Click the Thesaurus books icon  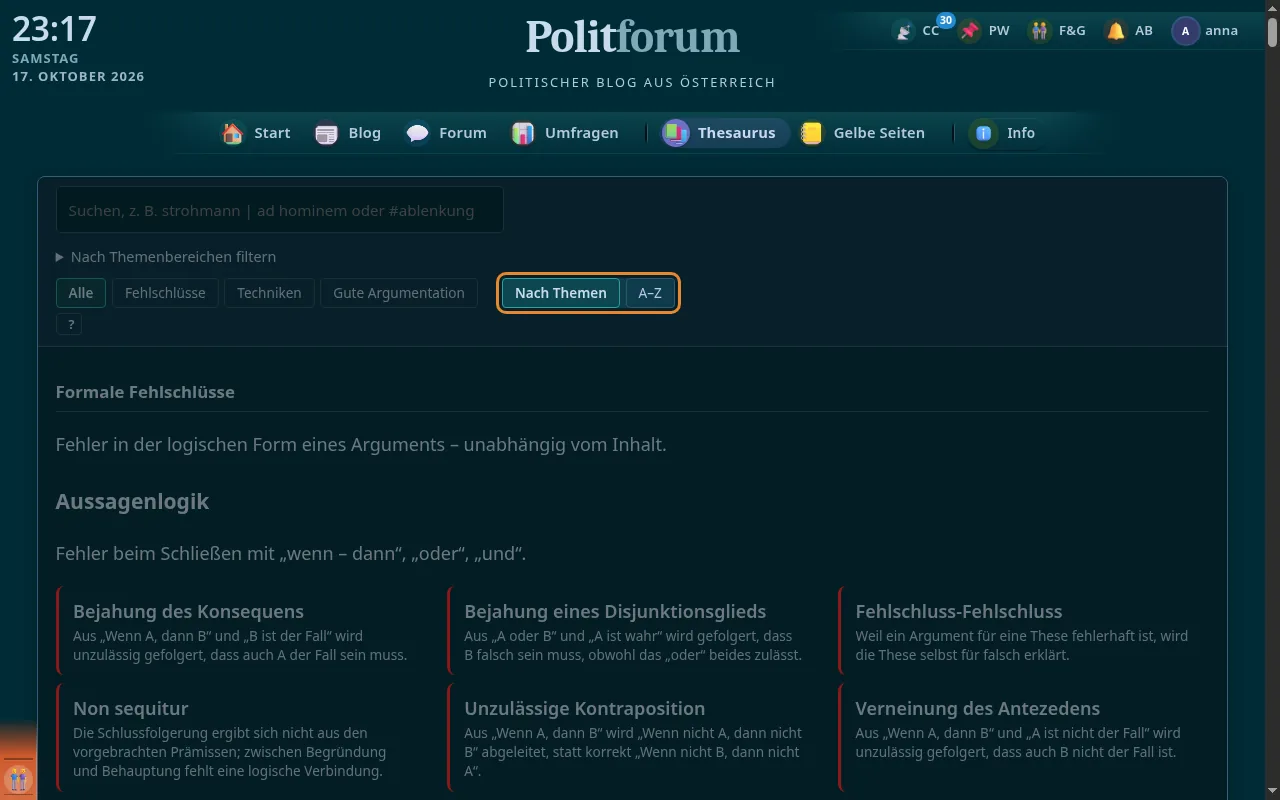676,133
